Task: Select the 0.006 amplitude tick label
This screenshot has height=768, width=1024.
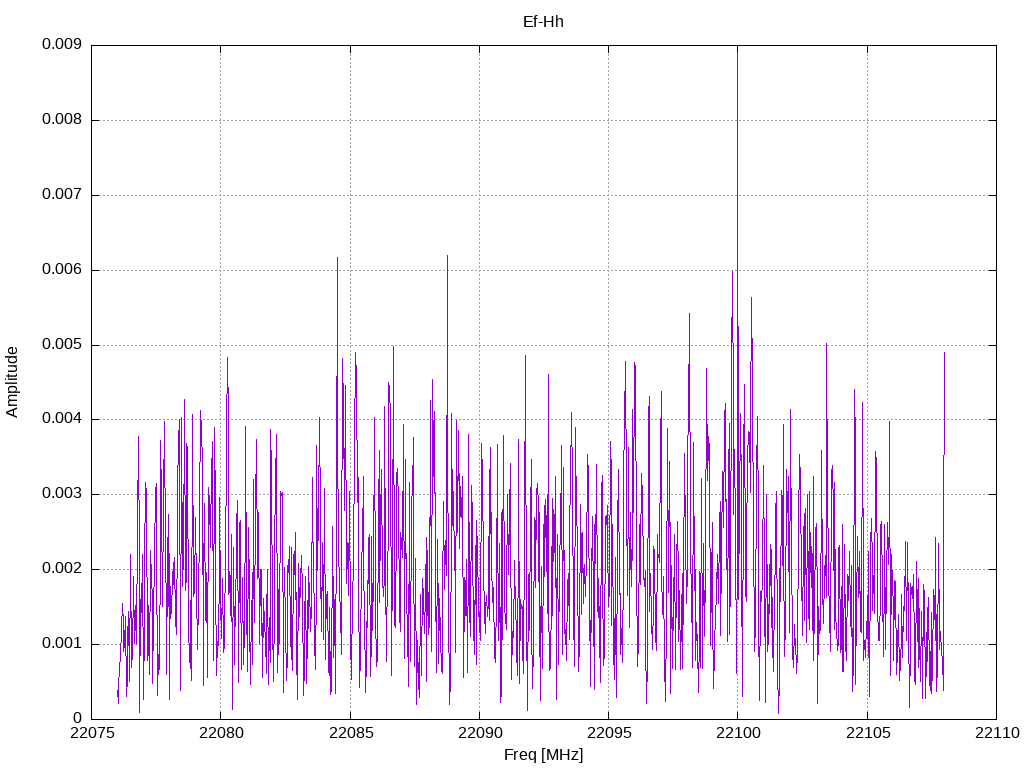Action: click(61, 270)
